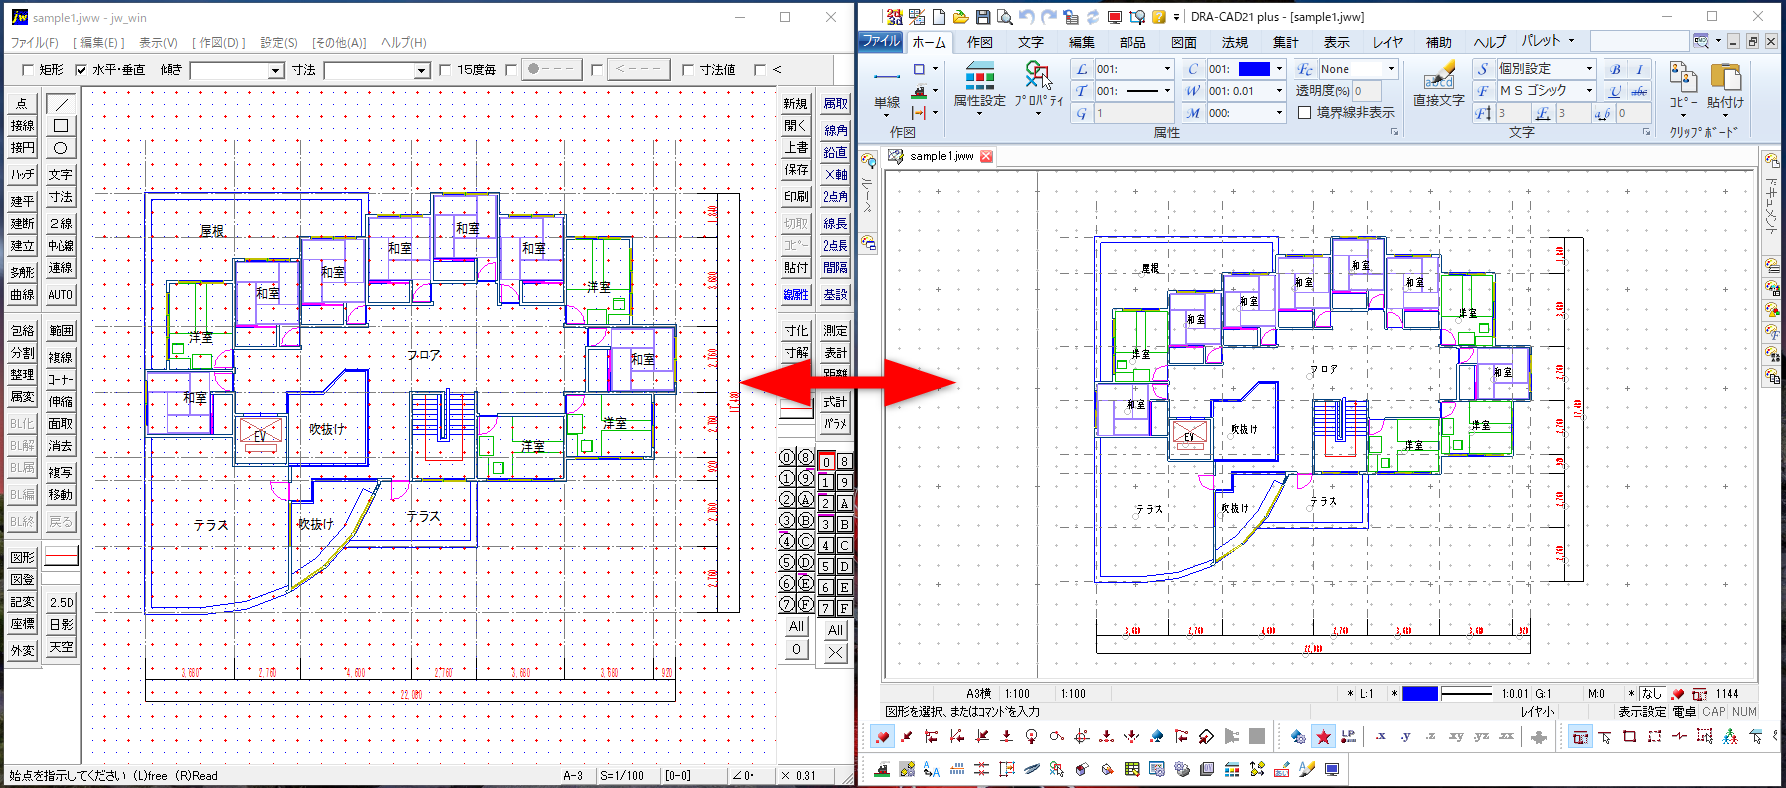
Task: Click the Bold text icon in DRA-CAD ribbon
Action: (1615, 69)
